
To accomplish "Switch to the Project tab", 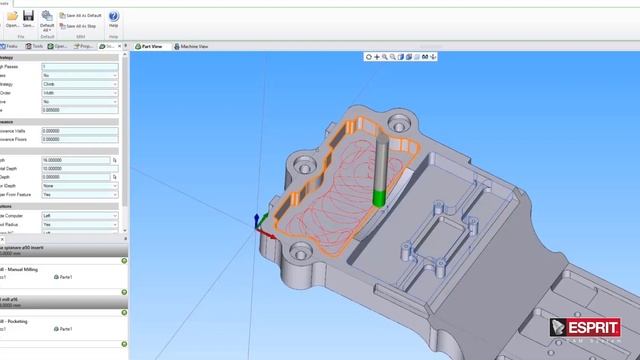I will (83, 46).
